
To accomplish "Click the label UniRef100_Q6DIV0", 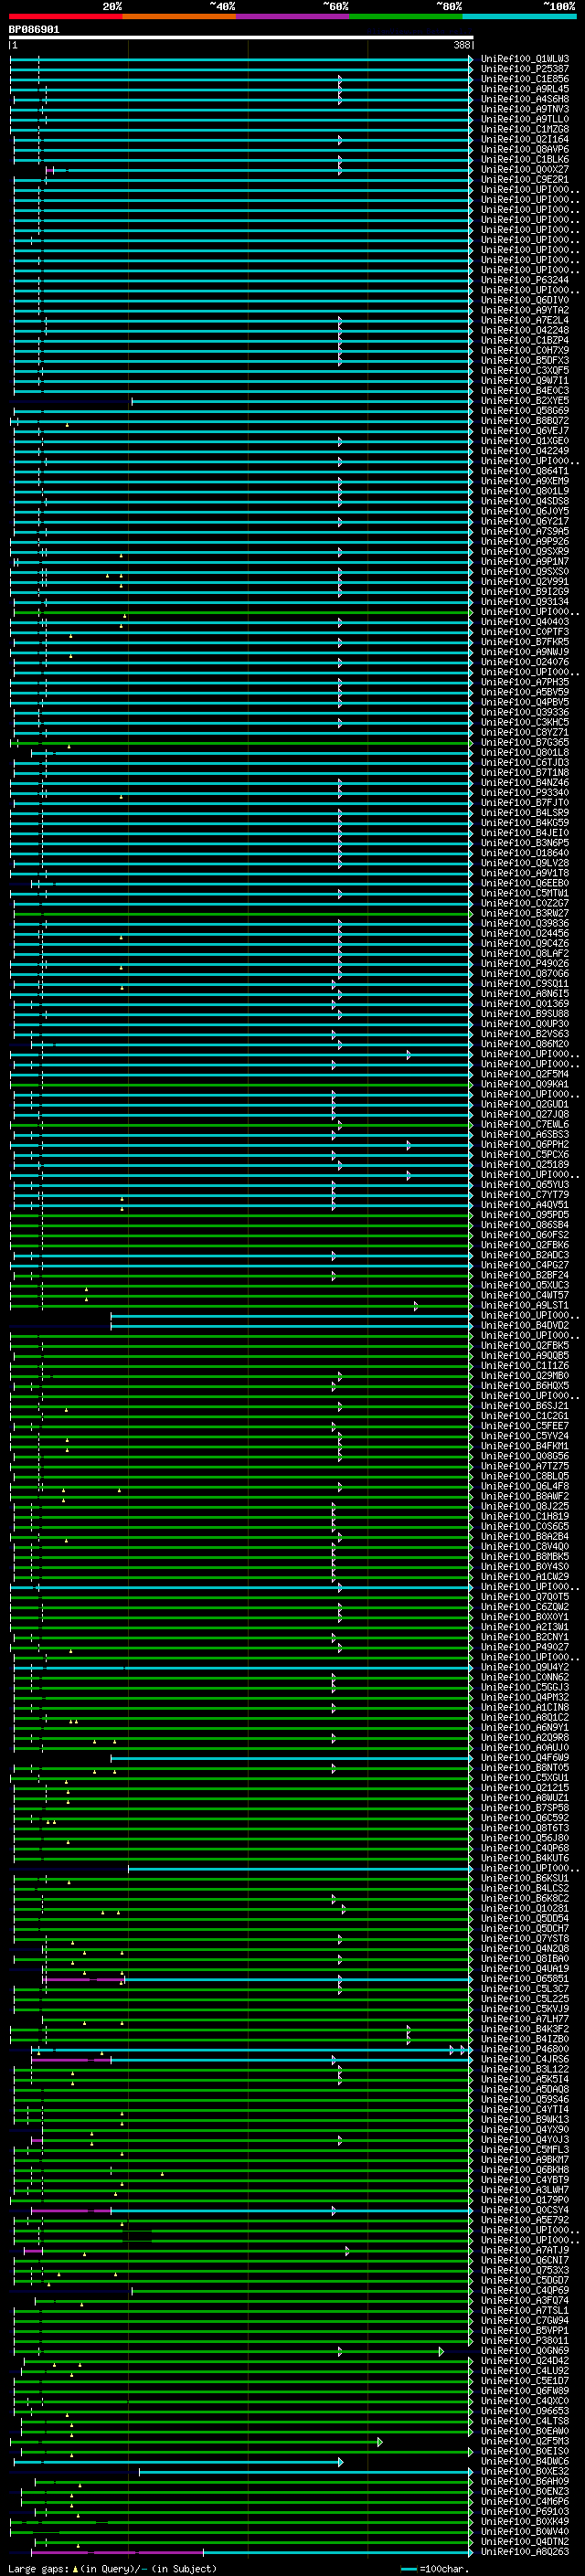I will pos(525,300).
